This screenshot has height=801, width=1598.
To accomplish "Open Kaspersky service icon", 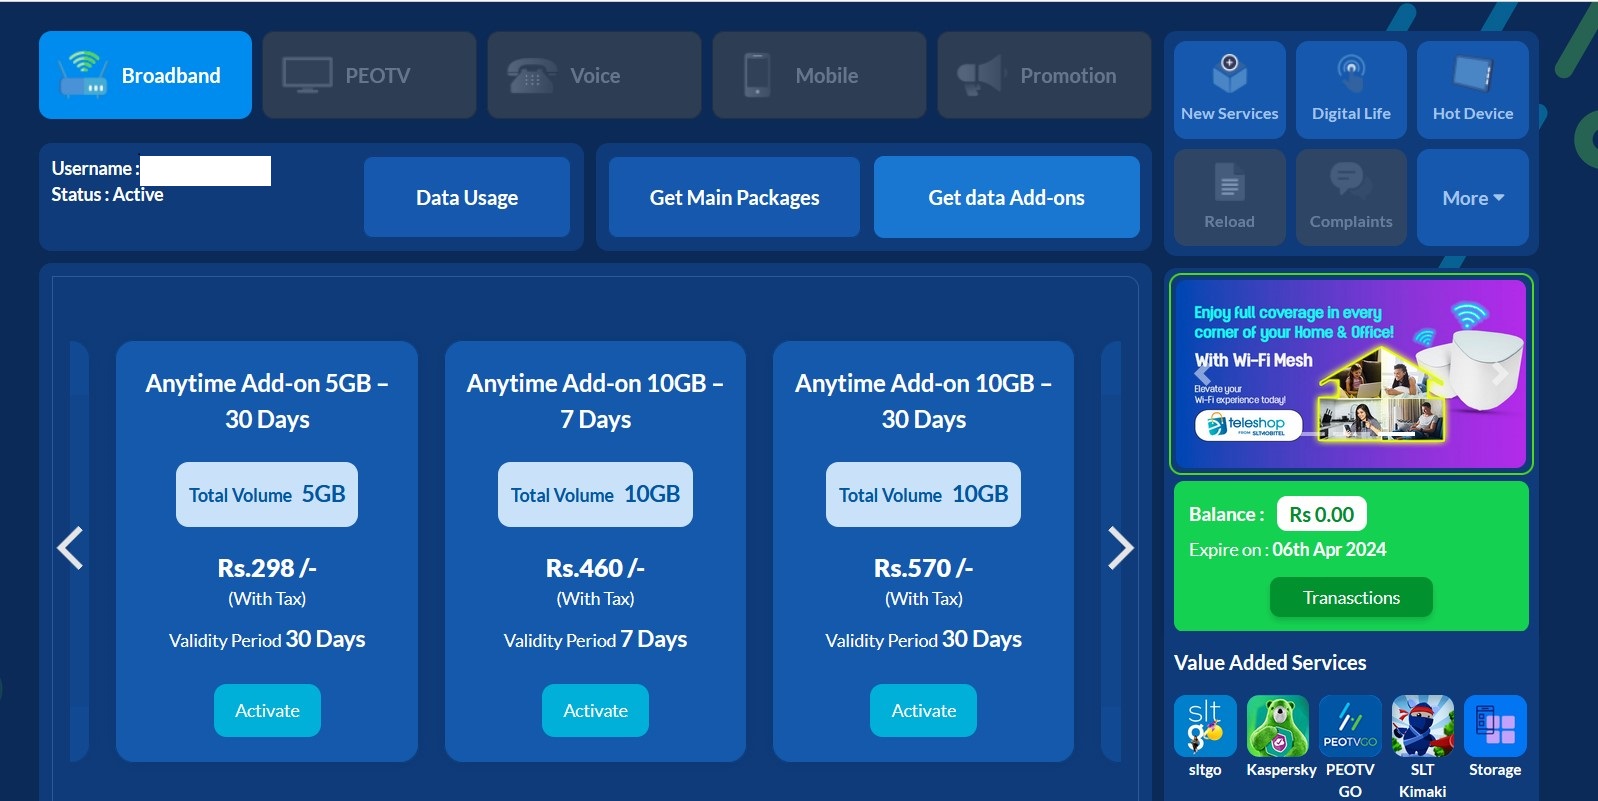I will coord(1278,726).
